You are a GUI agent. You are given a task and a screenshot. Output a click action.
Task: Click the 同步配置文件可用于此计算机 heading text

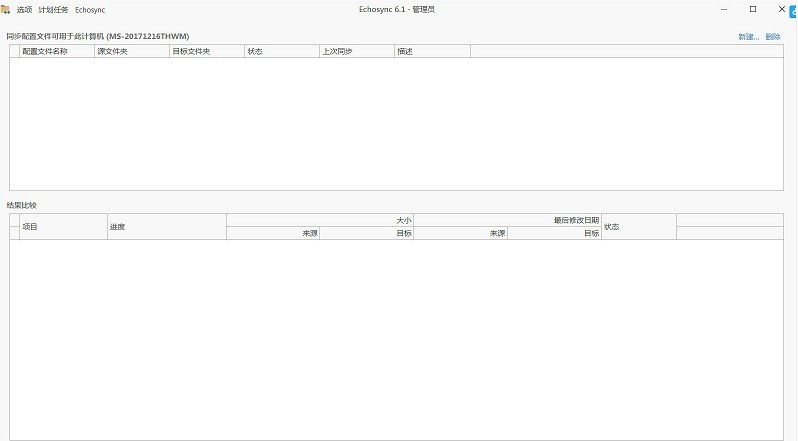98,36
